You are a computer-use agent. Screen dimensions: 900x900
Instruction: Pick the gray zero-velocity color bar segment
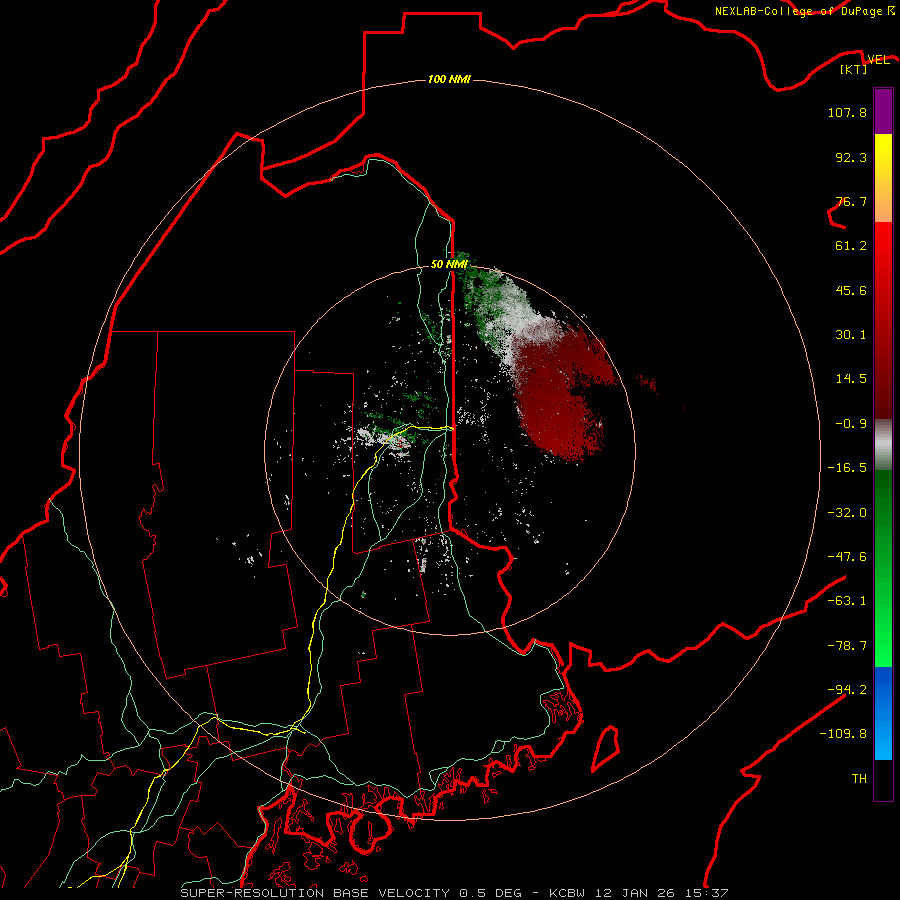pyautogui.click(x=883, y=443)
